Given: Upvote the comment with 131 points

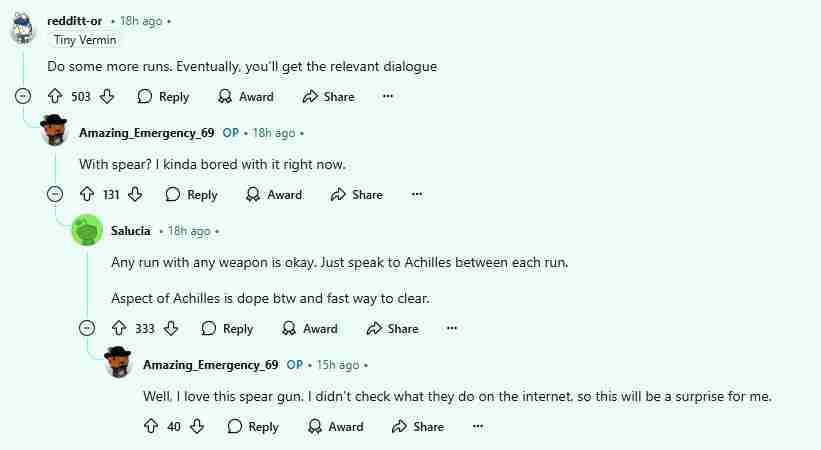Looking at the screenshot, I should (x=87, y=195).
